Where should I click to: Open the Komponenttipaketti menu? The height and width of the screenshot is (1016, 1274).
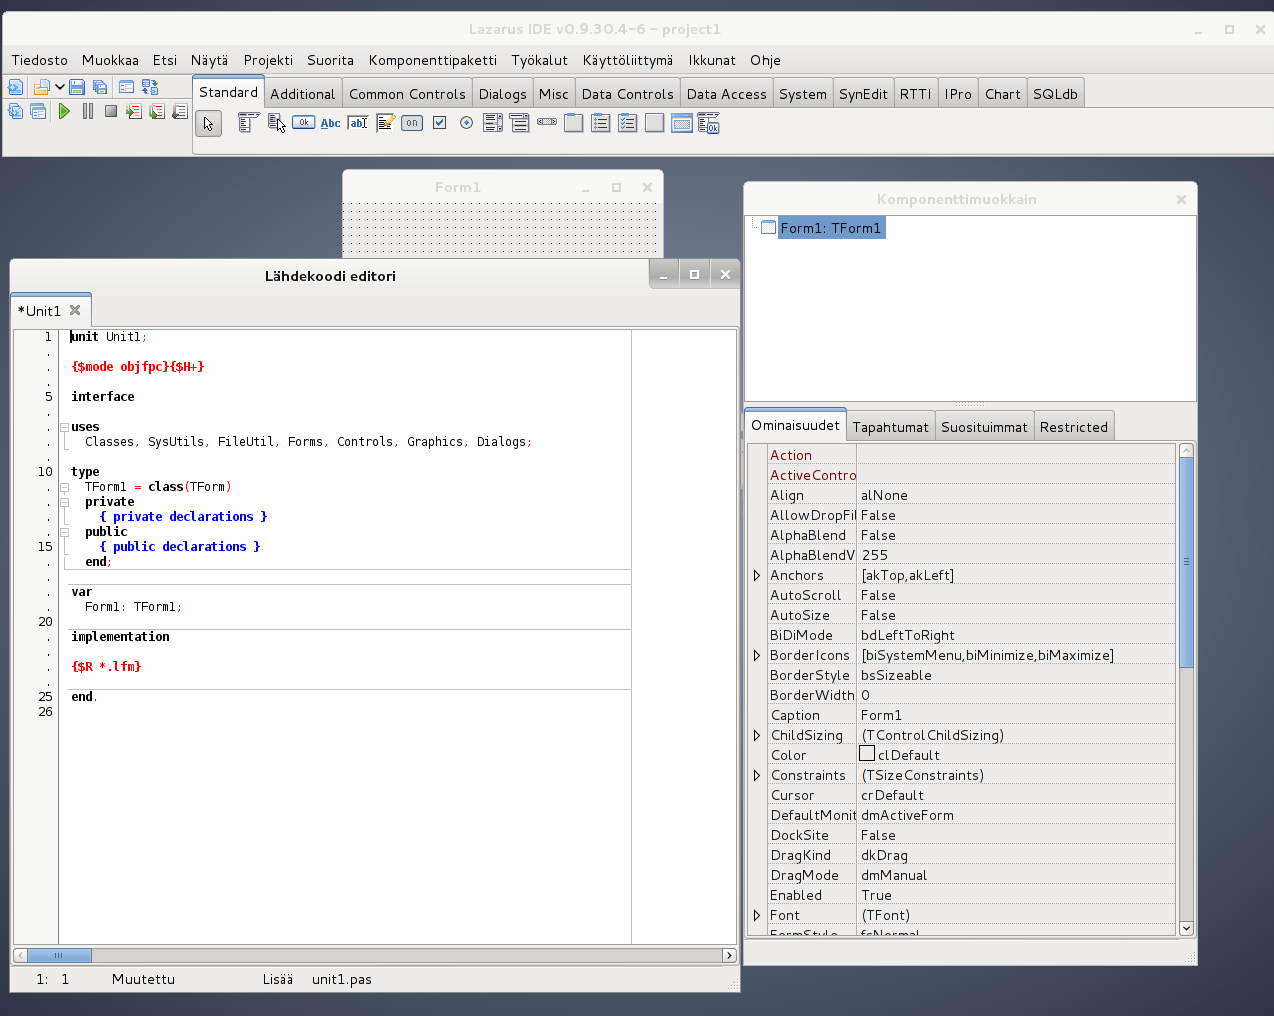(x=433, y=60)
